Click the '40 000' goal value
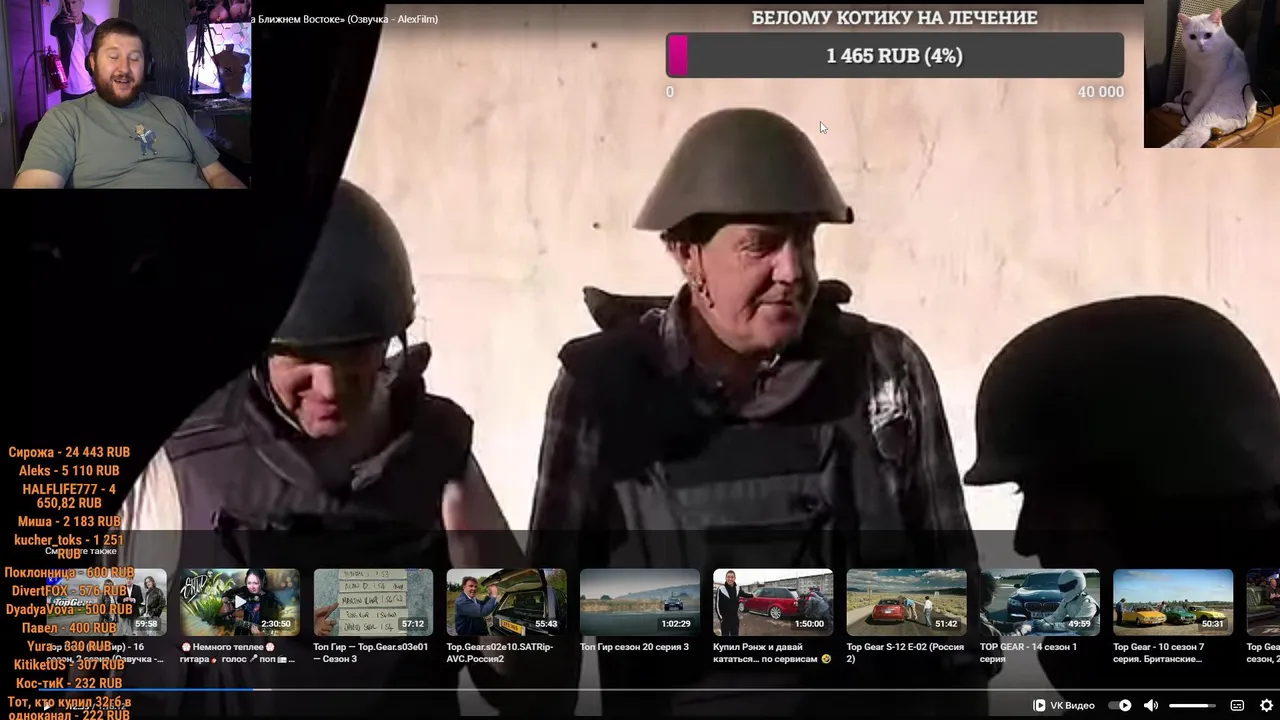 pos(1101,92)
